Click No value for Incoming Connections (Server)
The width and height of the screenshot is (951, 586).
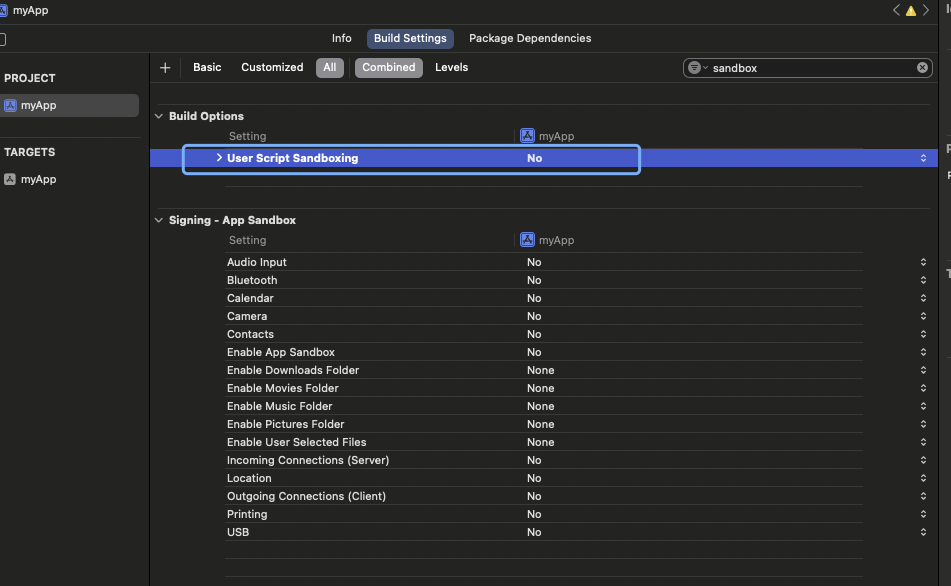point(534,460)
